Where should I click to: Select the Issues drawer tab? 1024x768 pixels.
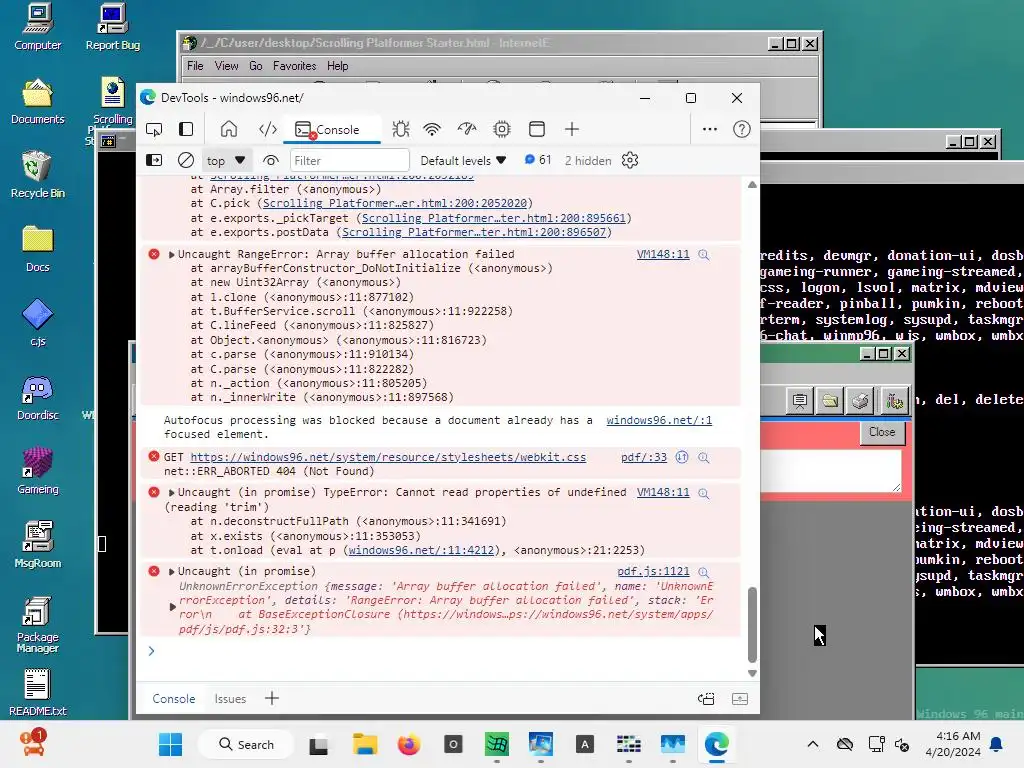pos(231,699)
